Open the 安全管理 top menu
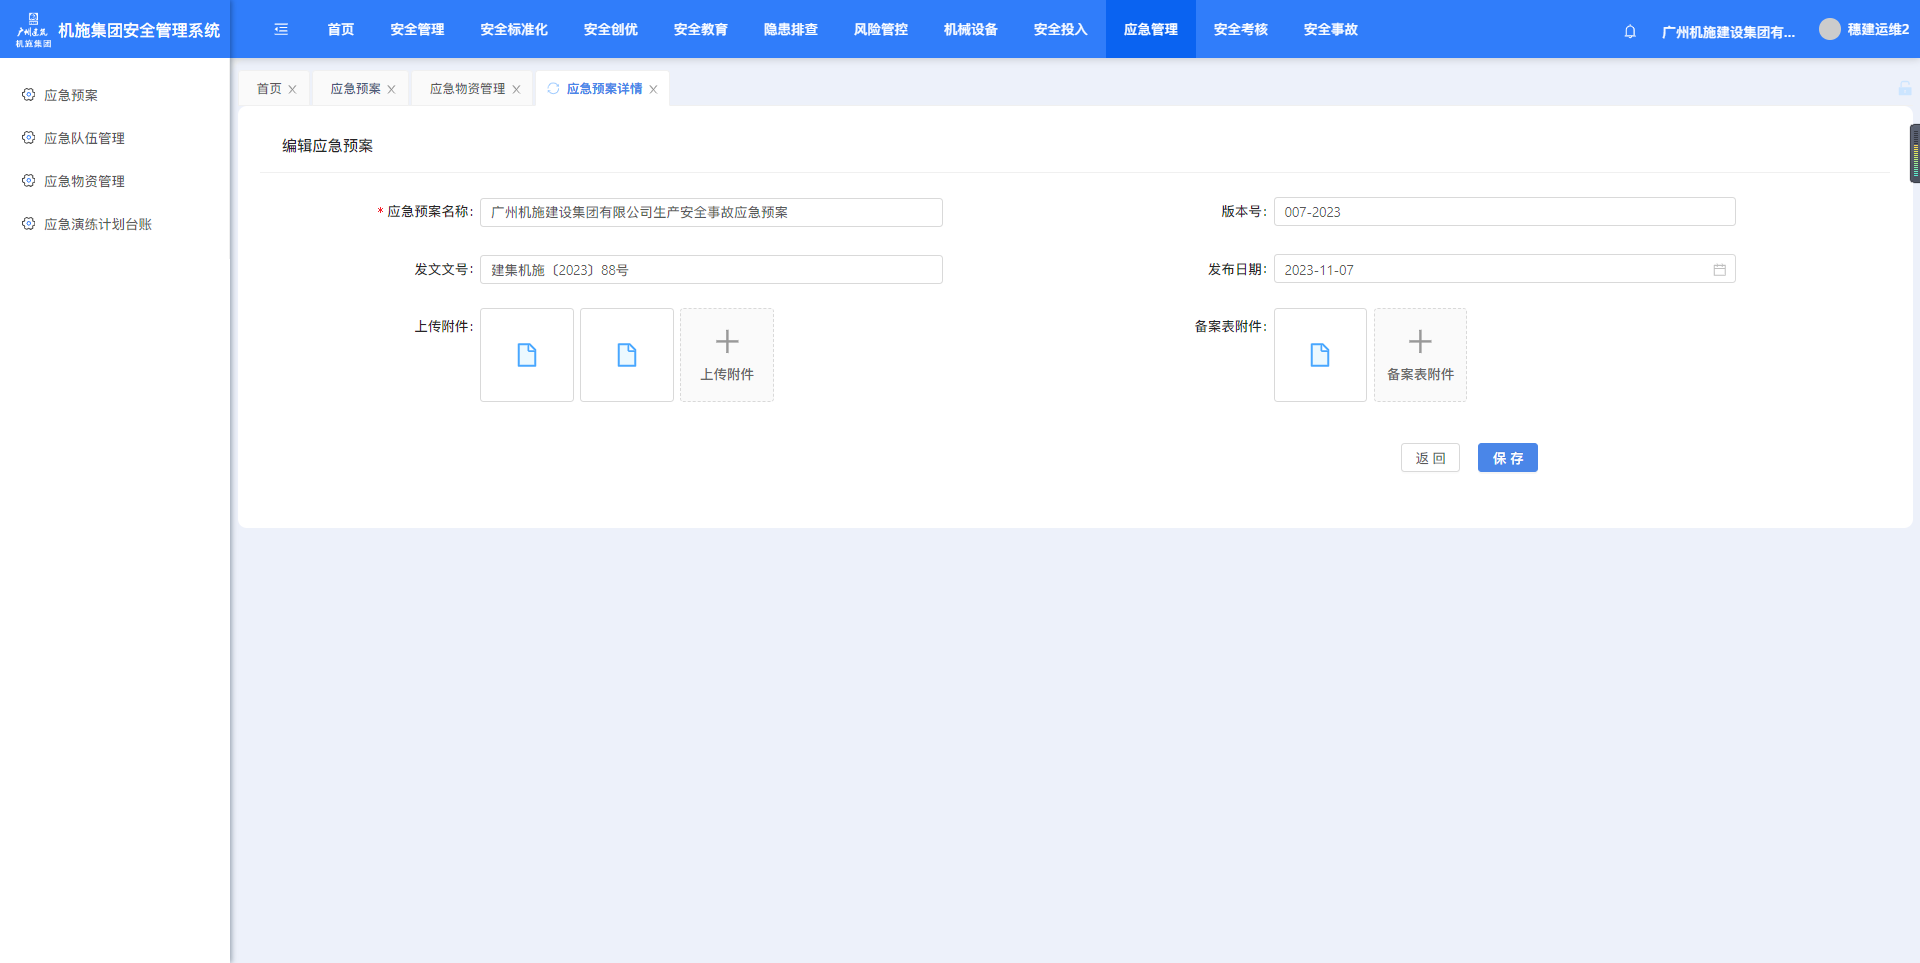1920x963 pixels. tap(417, 30)
